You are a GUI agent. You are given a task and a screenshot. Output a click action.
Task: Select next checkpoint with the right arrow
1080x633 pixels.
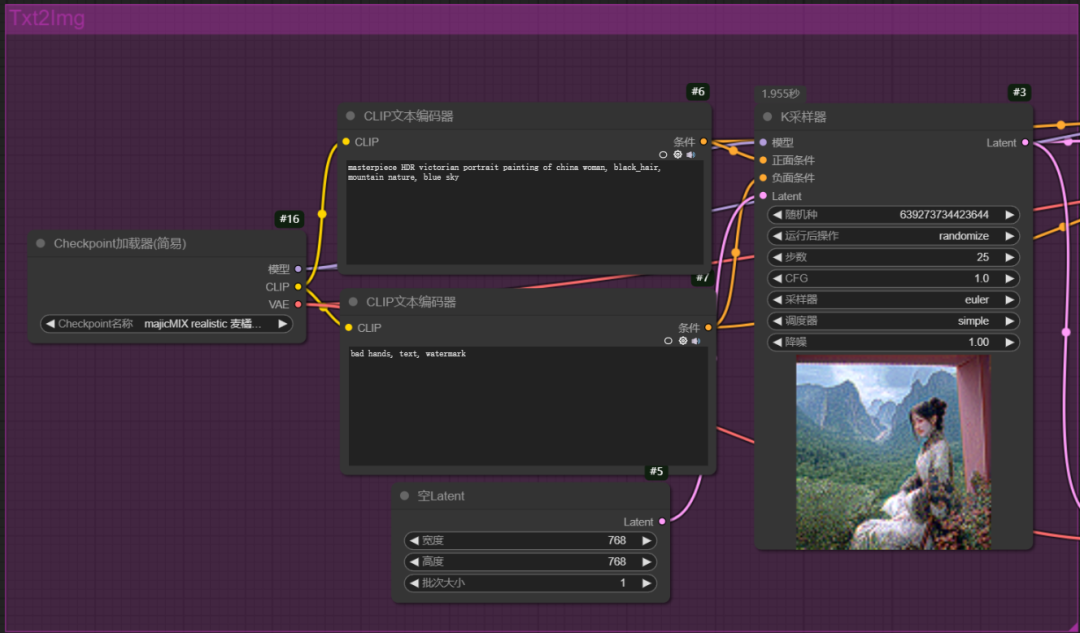coord(282,324)
